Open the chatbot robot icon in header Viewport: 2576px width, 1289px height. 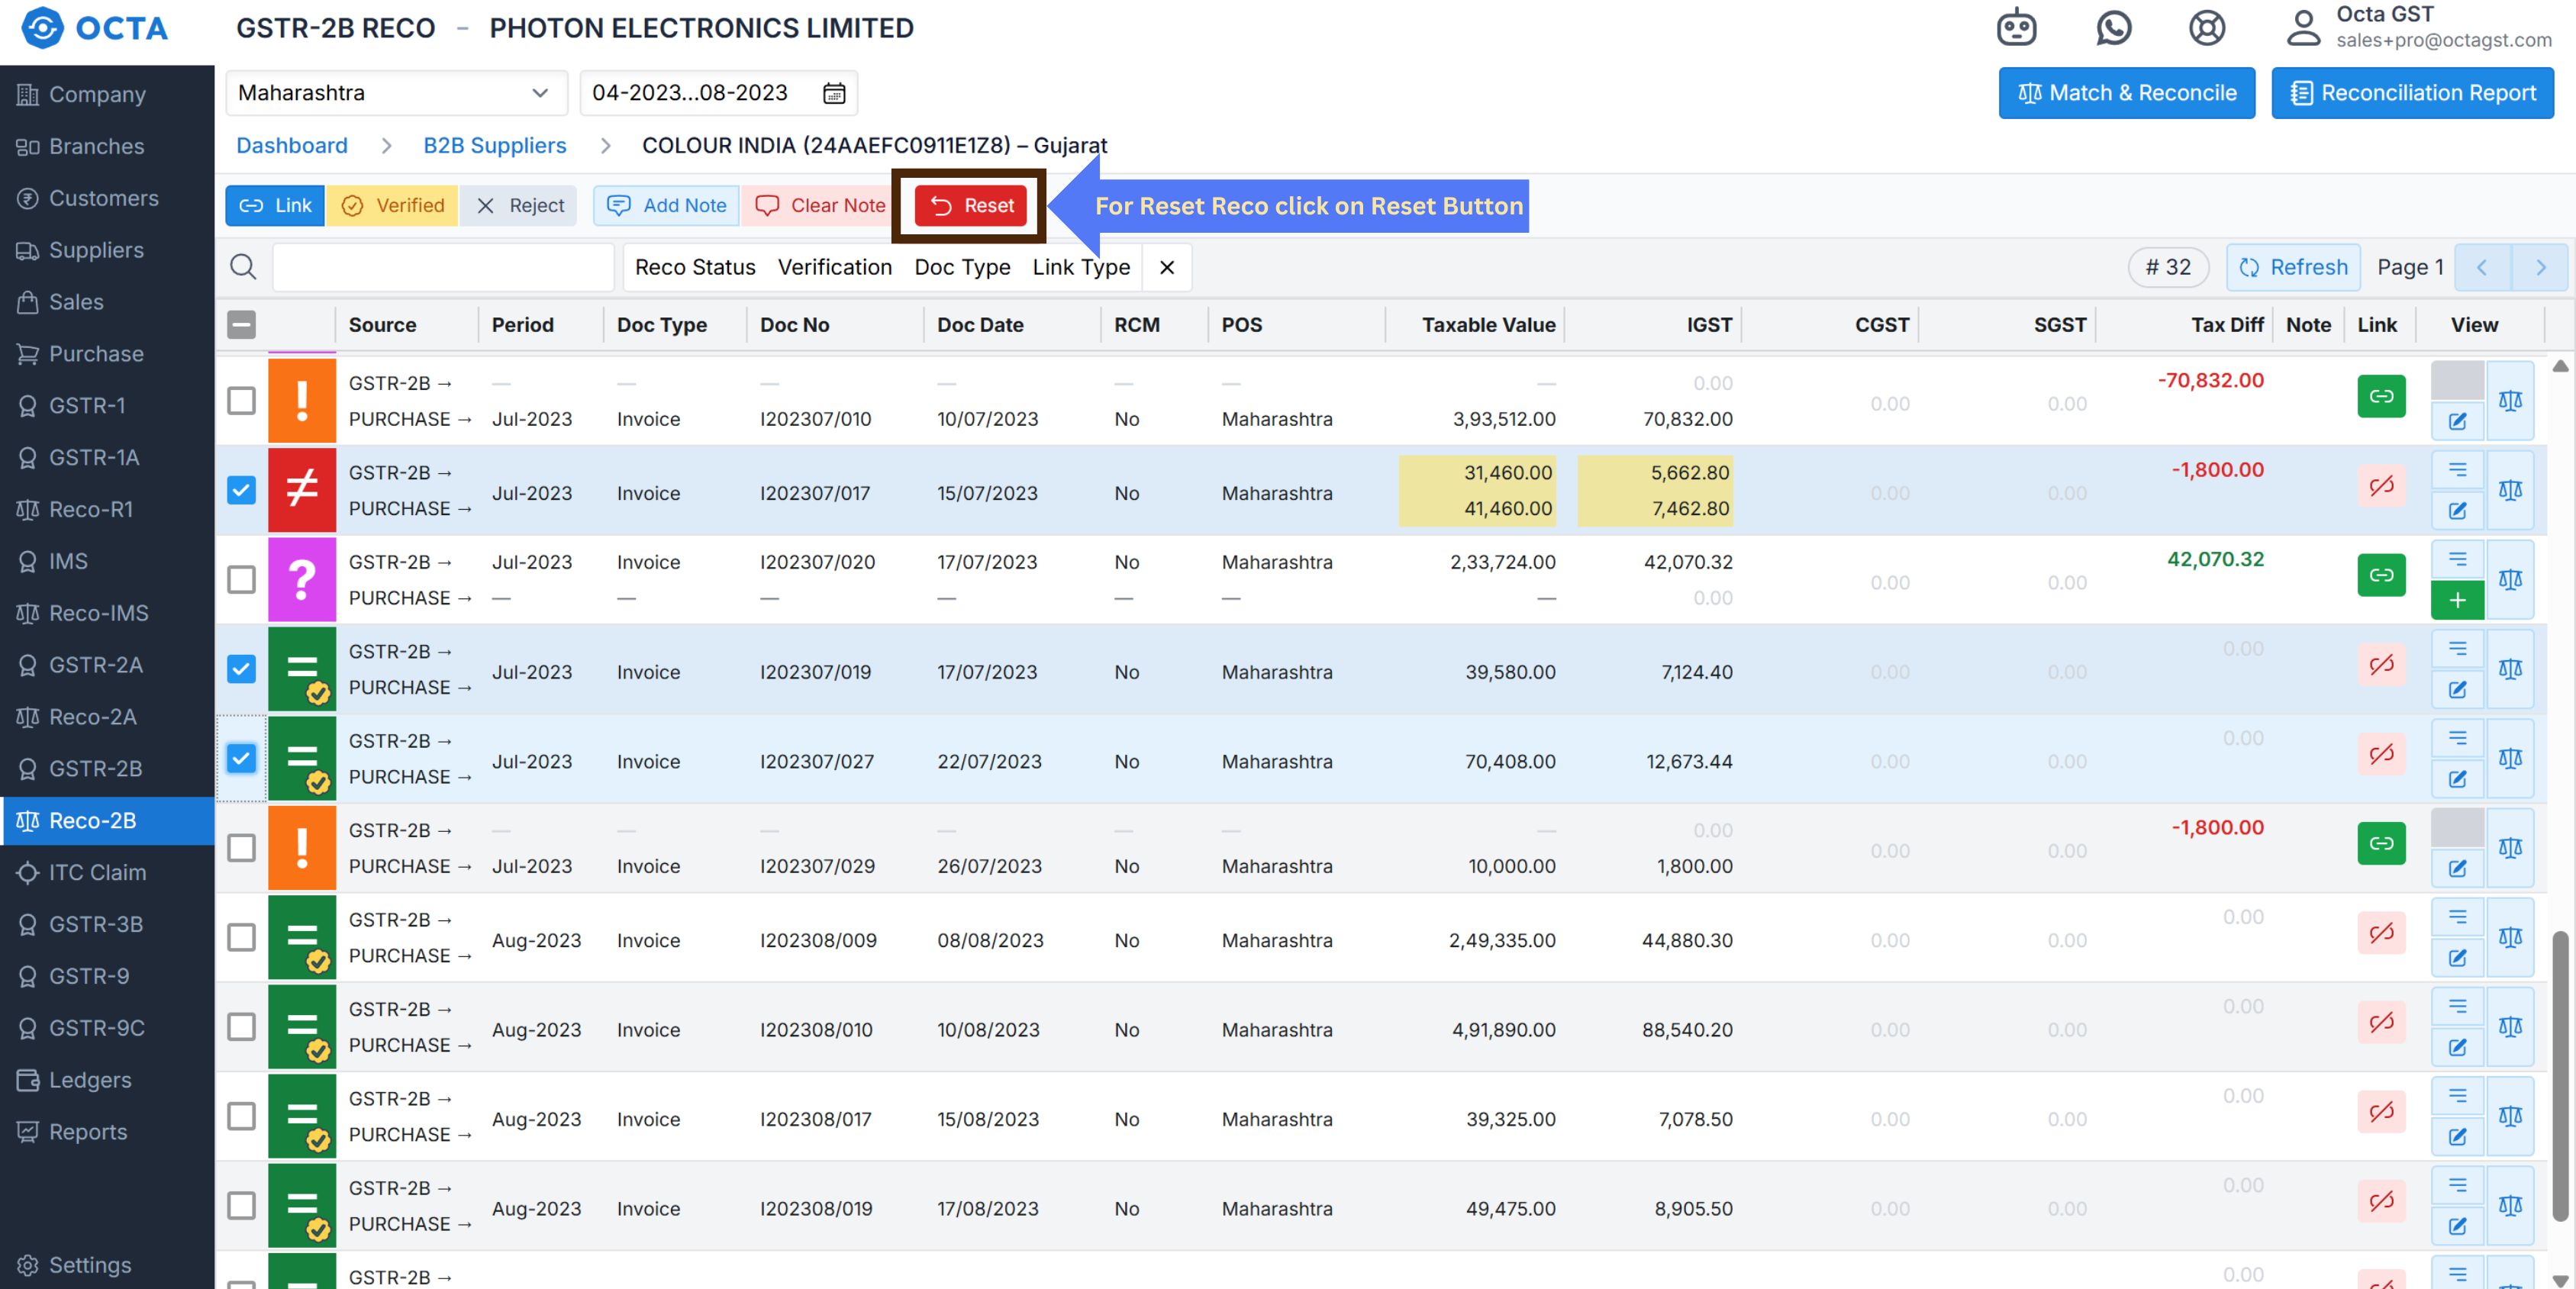point(2016,27)
